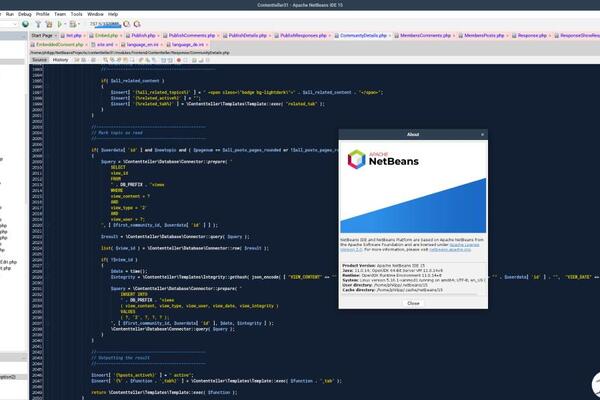Click the Stop Macro Recording icon
The width and height of the screenshot is (600, 400).
(186, 60)
